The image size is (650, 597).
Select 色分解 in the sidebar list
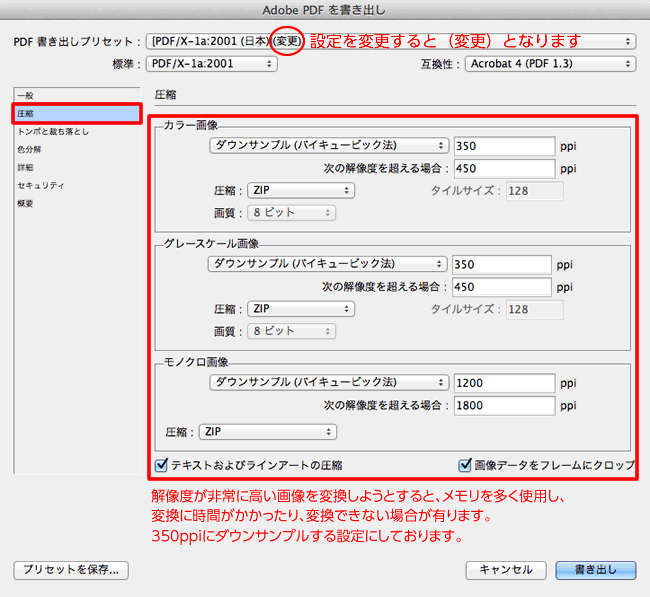coord(77,149)
